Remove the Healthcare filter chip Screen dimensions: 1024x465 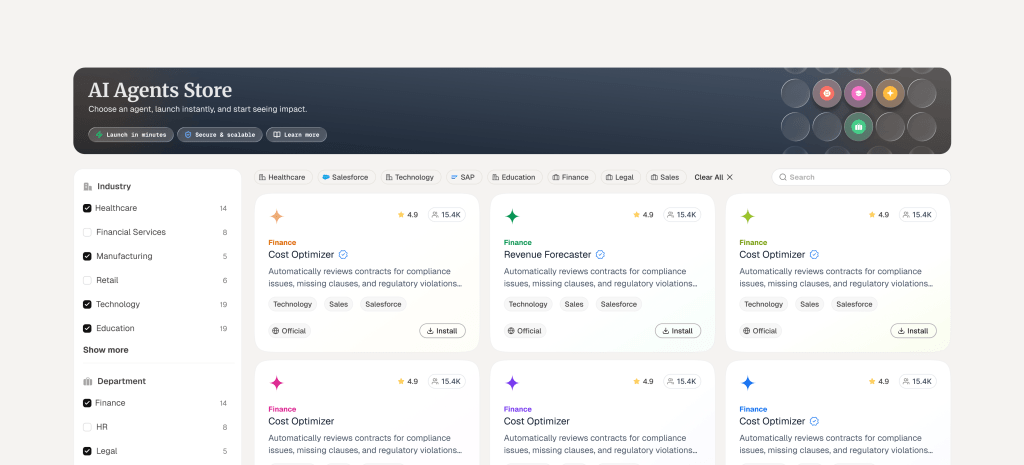click(282, 177)
